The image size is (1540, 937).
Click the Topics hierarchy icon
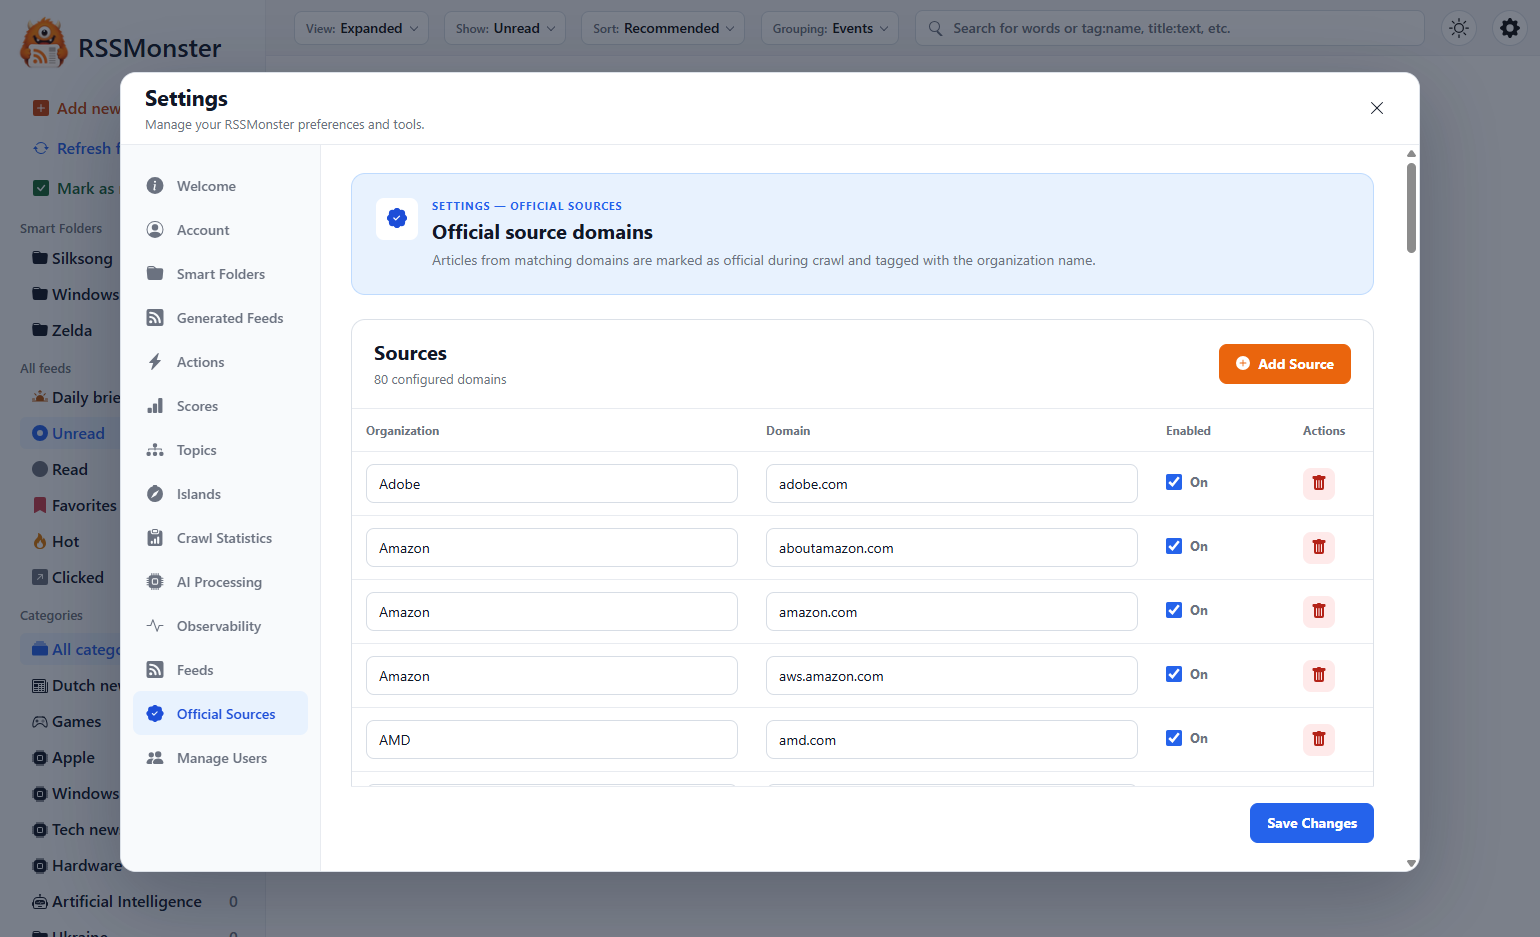(x=155, y=450)
